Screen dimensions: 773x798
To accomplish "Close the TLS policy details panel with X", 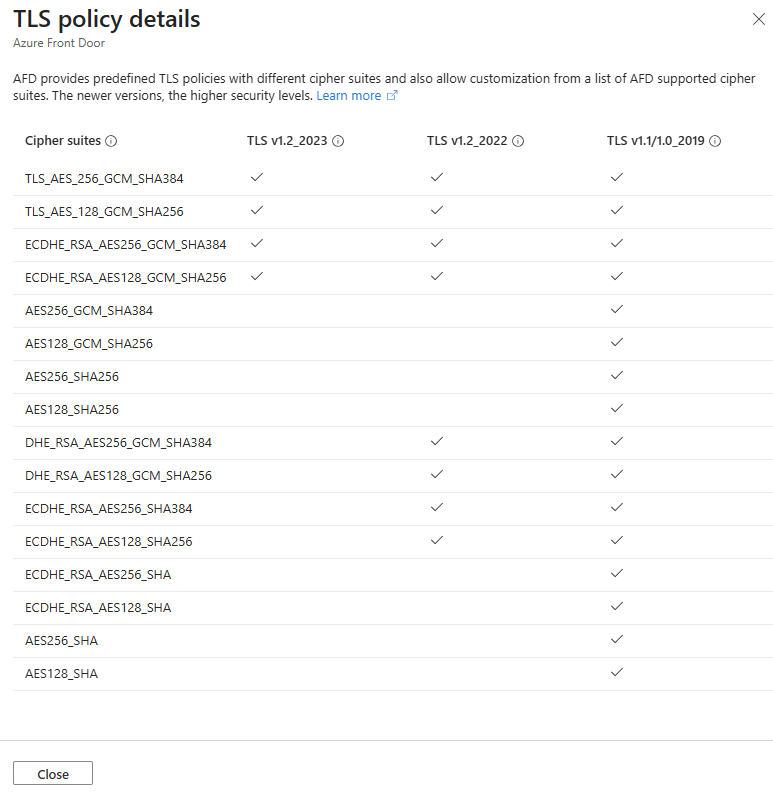I will (759, 19).
